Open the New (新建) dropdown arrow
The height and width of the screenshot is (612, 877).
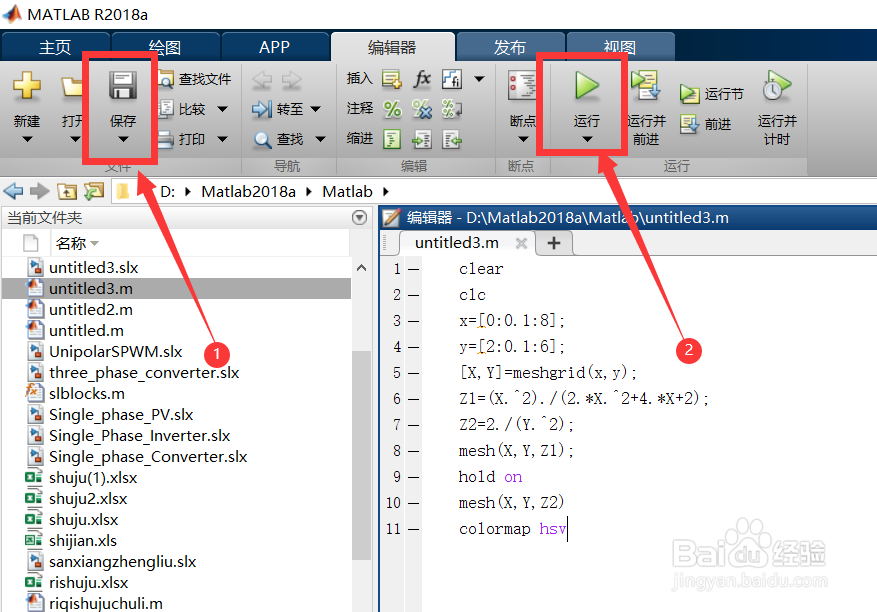point(27,139)
